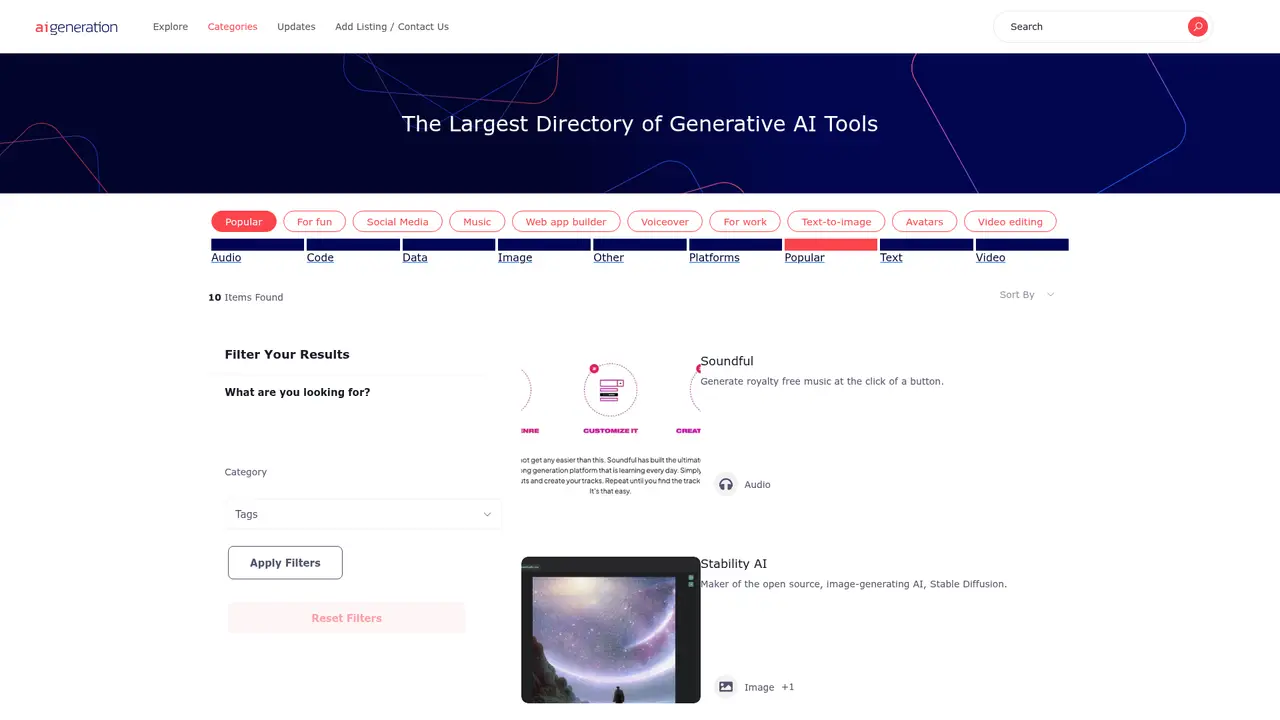Open the Sort By dropdown
This screenshot has height=720, width=1280.
point(1027,295)
